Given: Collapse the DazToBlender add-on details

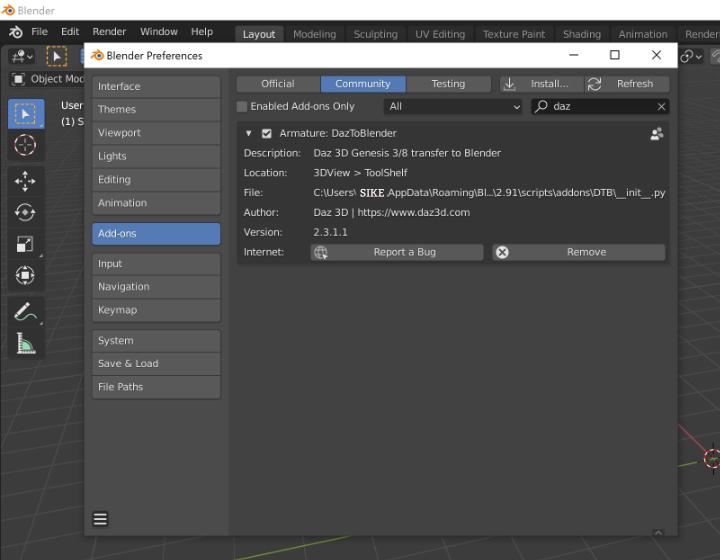Looking at the screenshot, I should 248,133.
